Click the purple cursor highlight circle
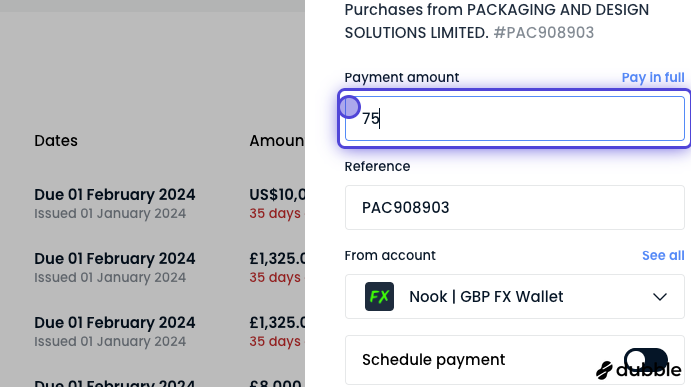 [x=349, y=107]
